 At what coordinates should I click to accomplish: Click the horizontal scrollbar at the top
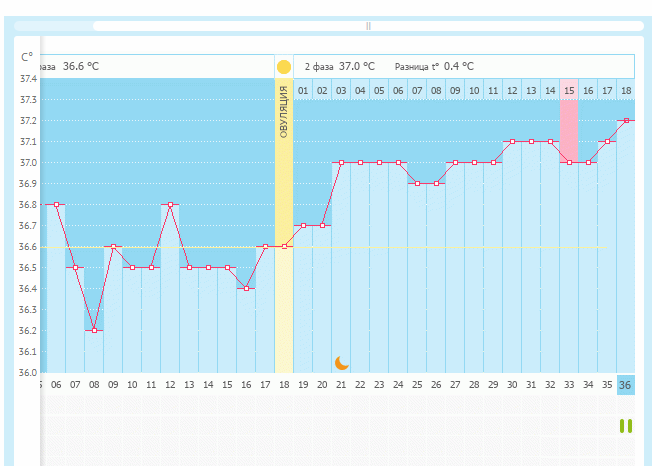(367, 26)
